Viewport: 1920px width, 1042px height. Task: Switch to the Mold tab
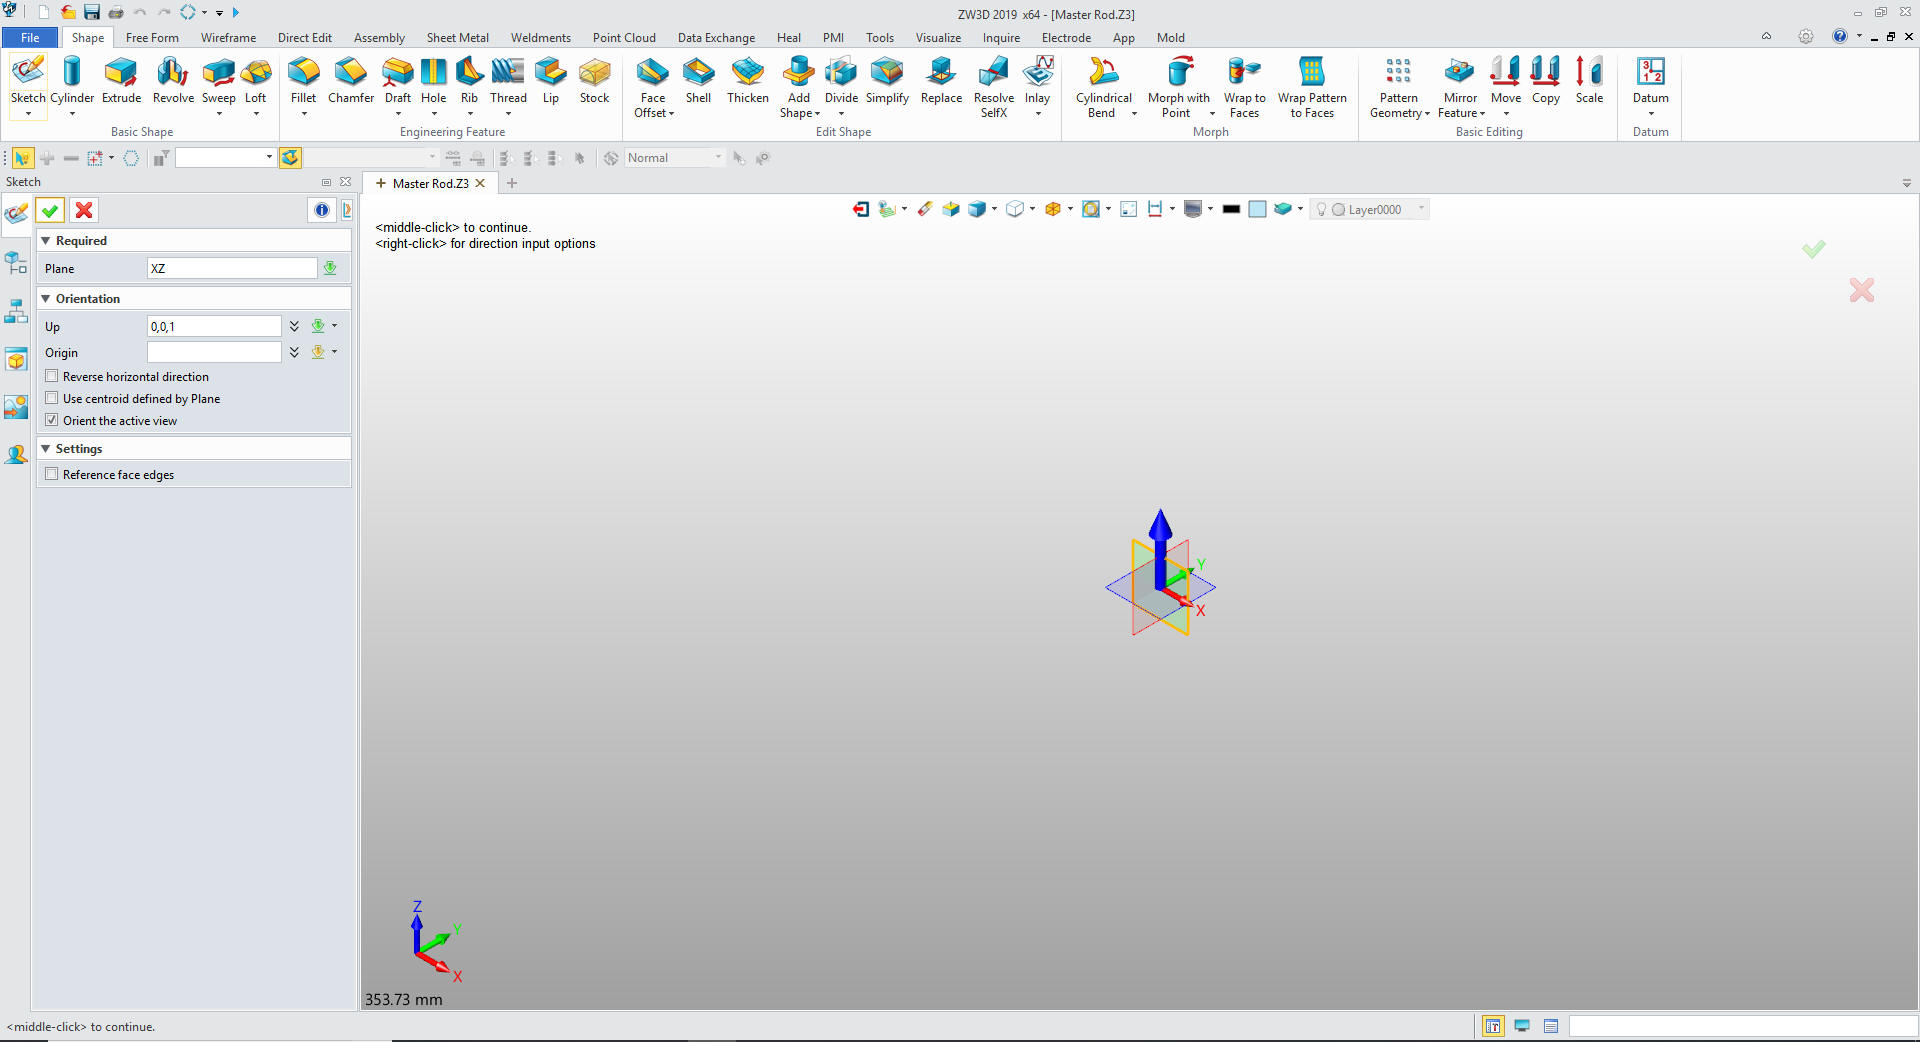(1170, 38)
